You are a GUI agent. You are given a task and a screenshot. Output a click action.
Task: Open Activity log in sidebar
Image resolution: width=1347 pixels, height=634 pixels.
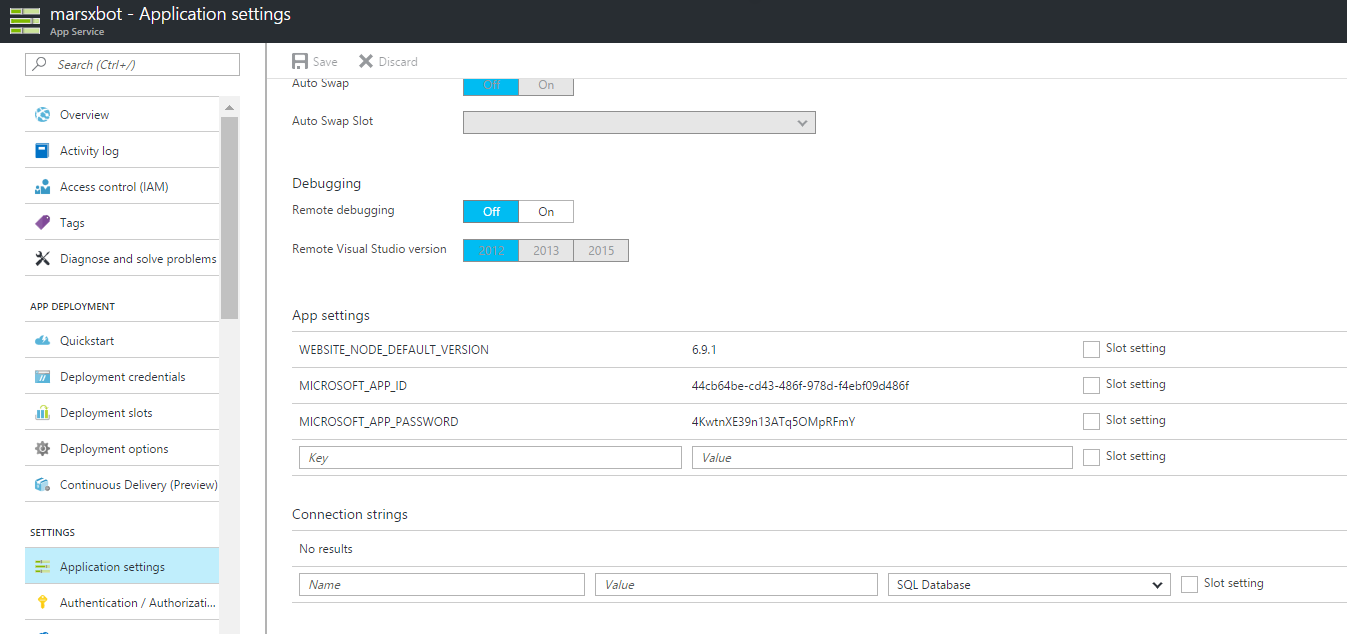(x=122, y=151)
